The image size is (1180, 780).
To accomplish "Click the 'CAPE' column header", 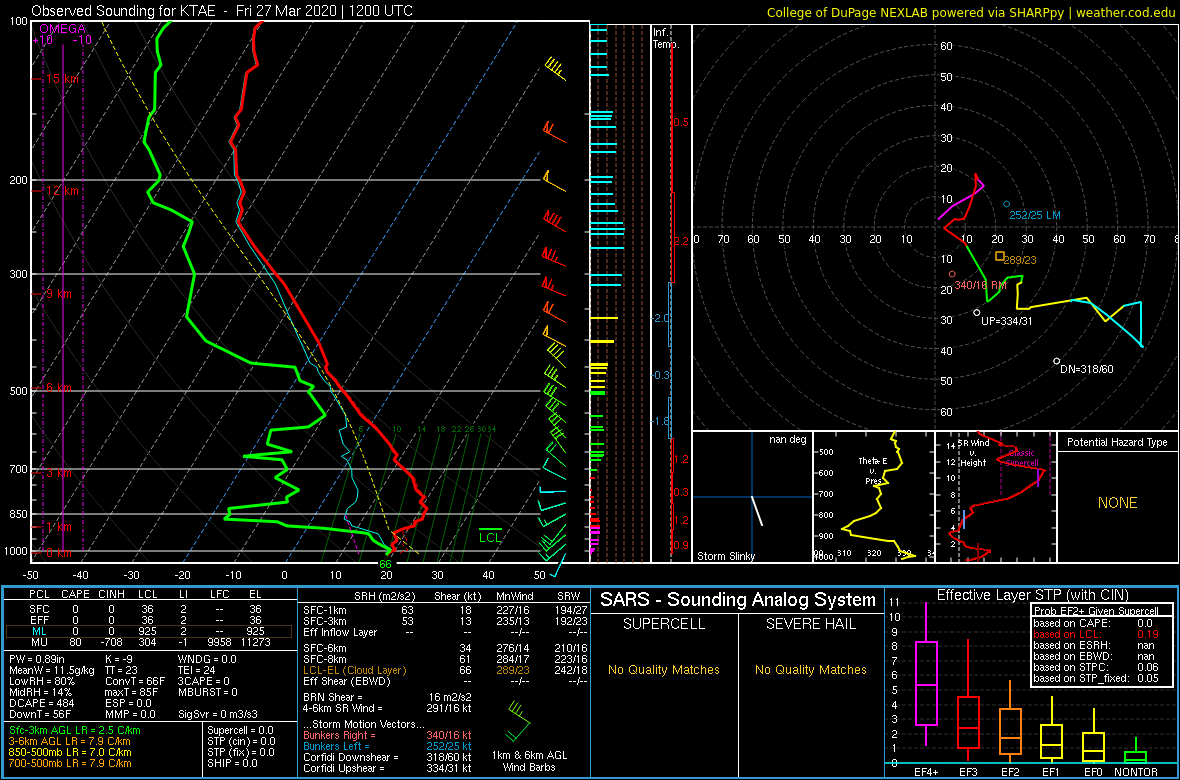I will click(x=75, y=595).
